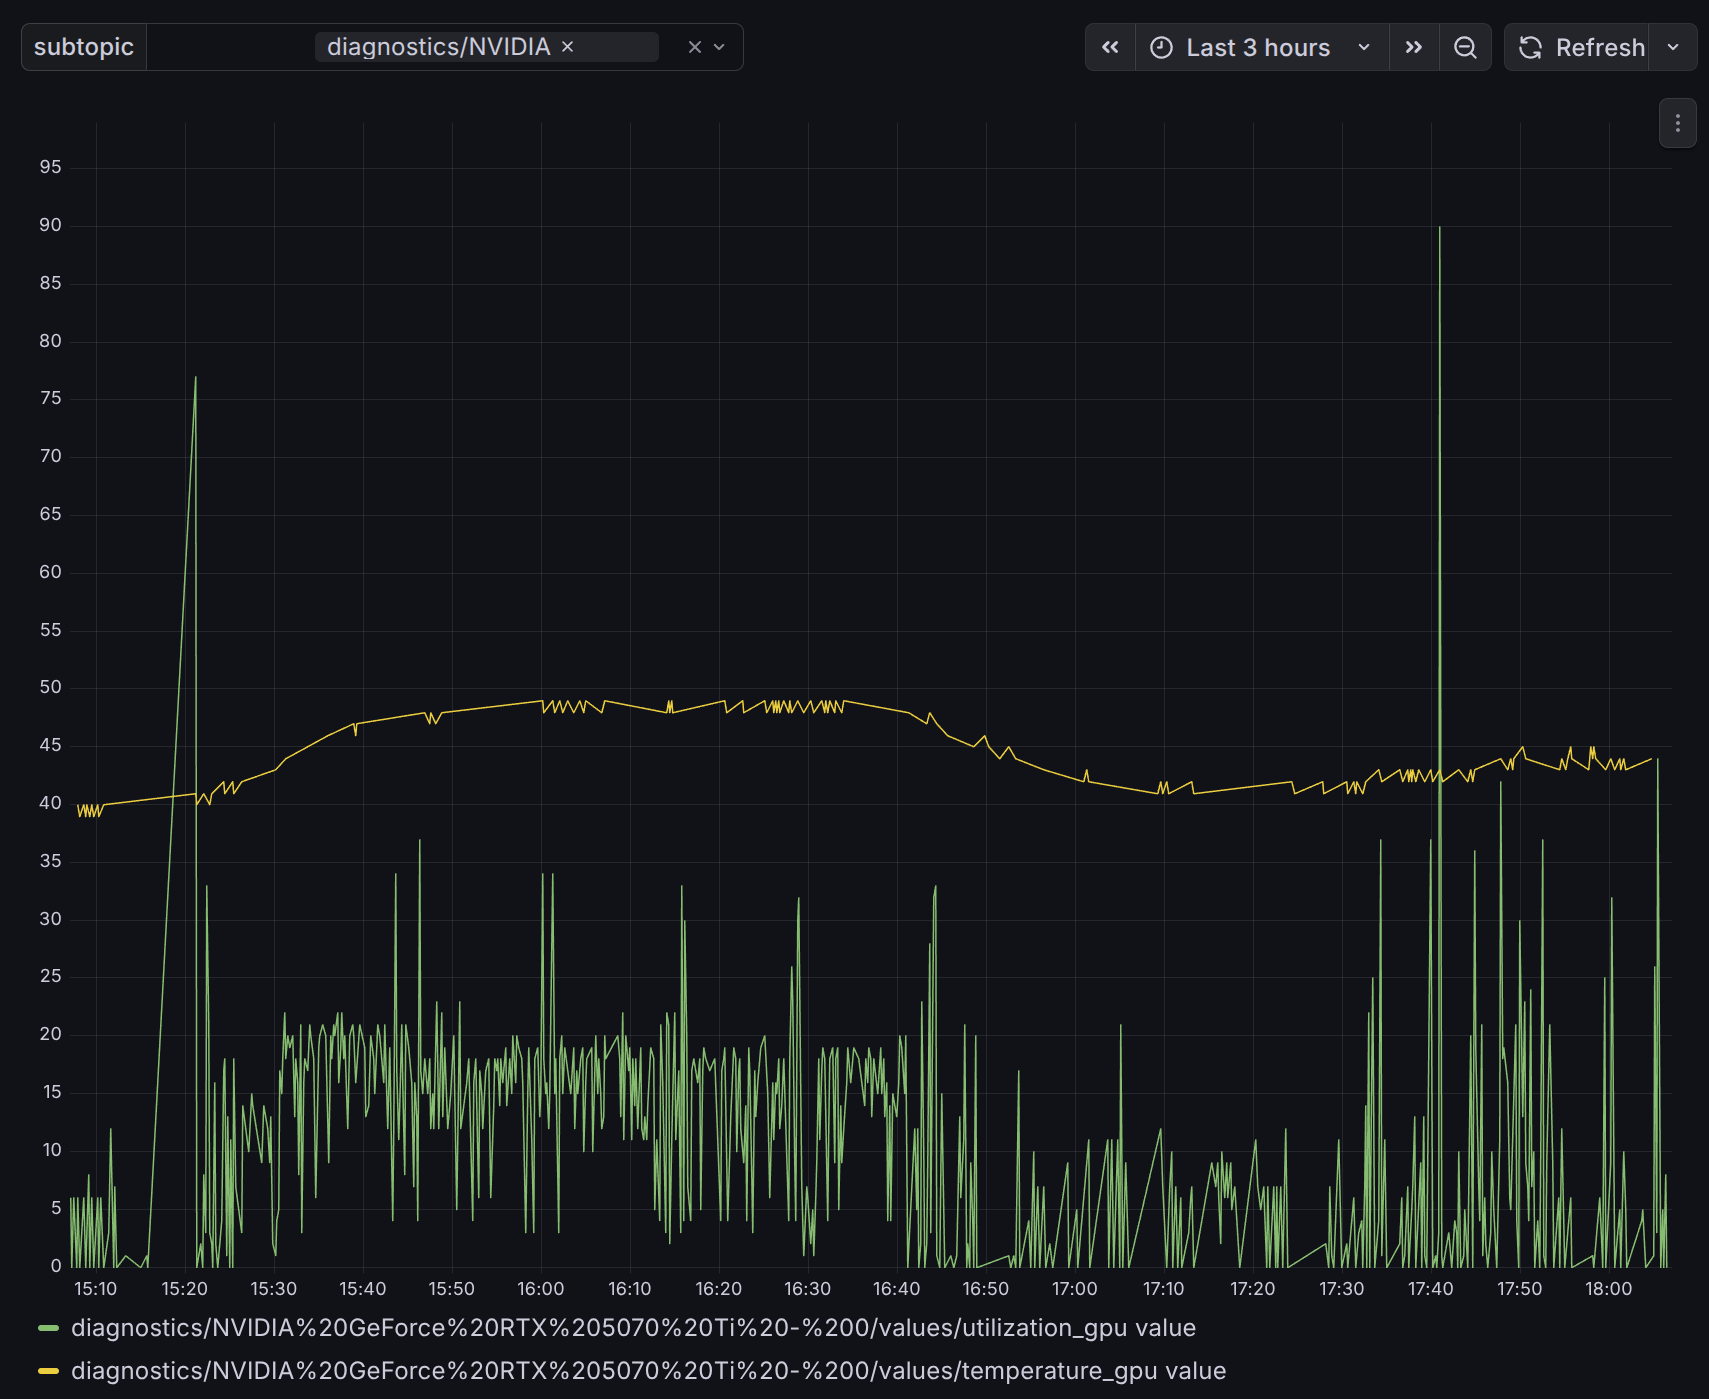
Task: Shift time range back with left double-arrow
Action: click(1109, 46)
